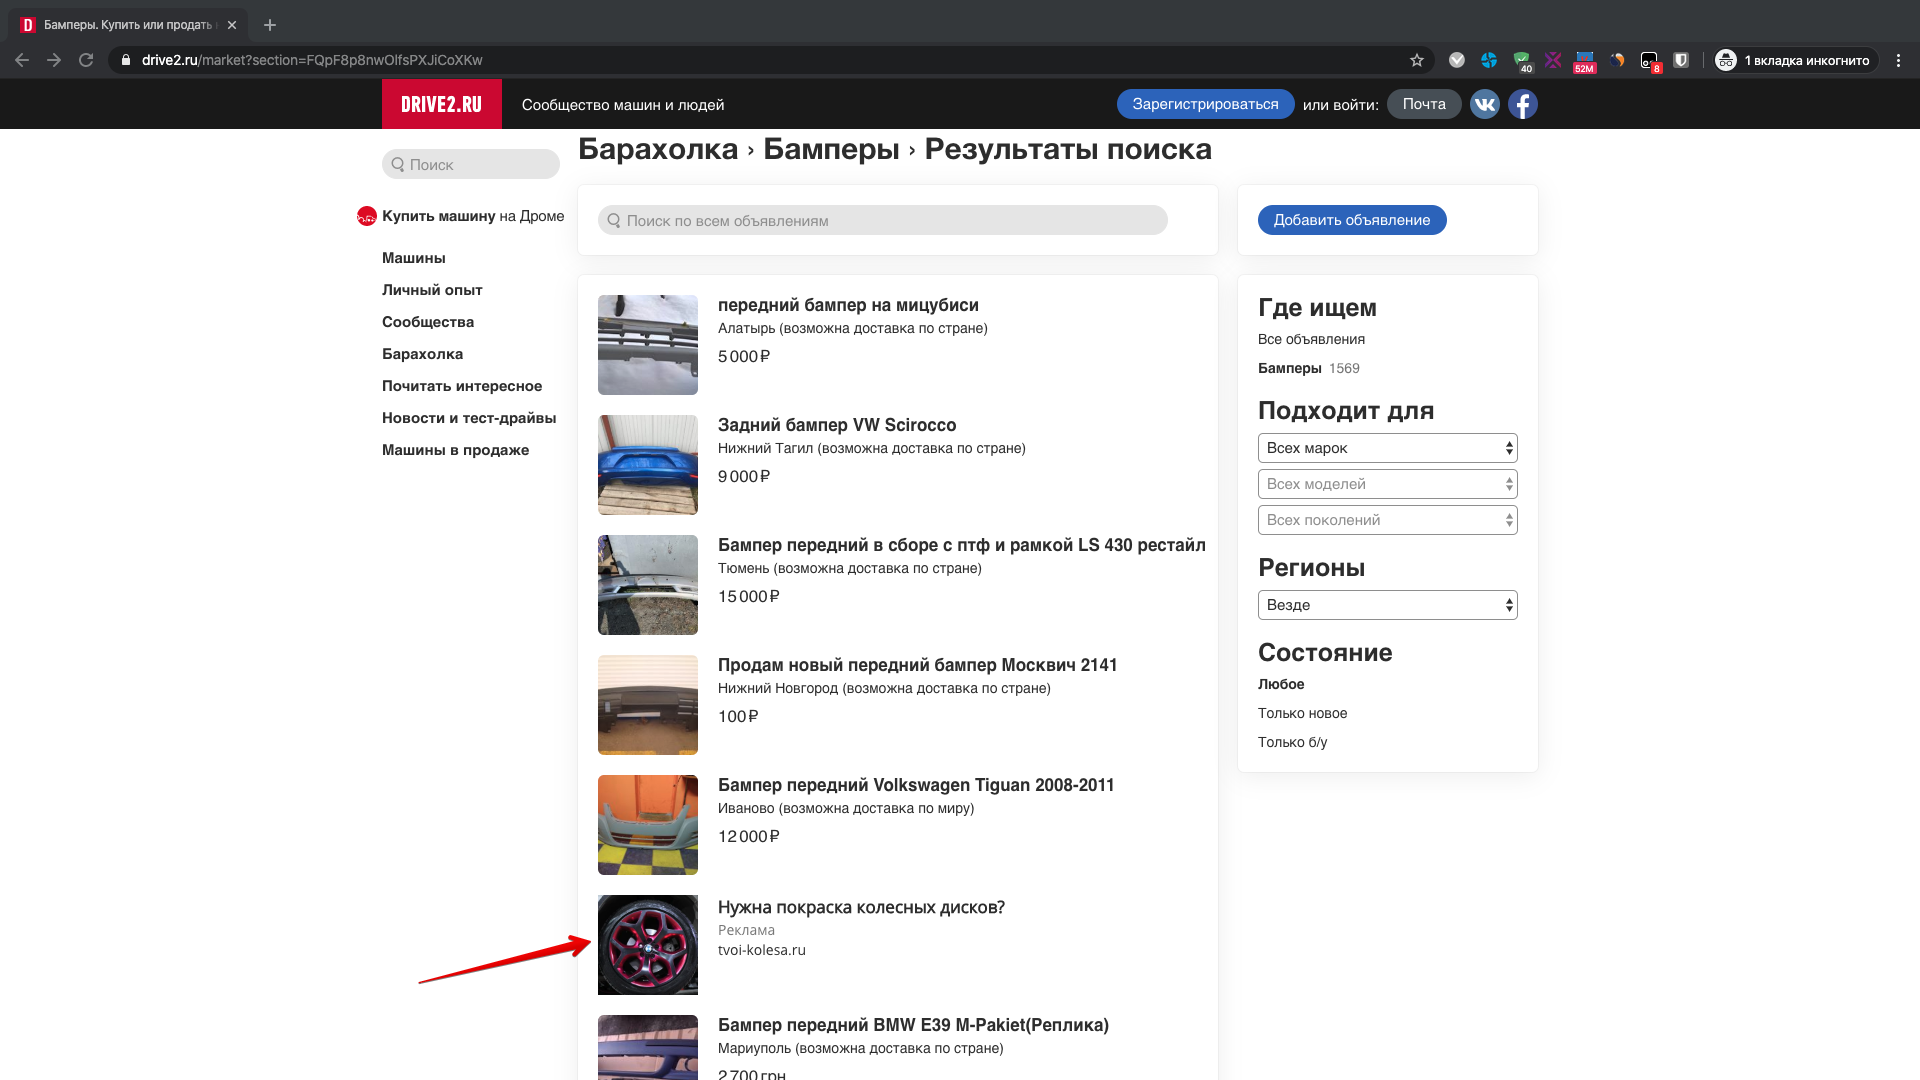Sign in with the VK icon
The width and height of the screenshot is (1920, 1080).
1484,103
